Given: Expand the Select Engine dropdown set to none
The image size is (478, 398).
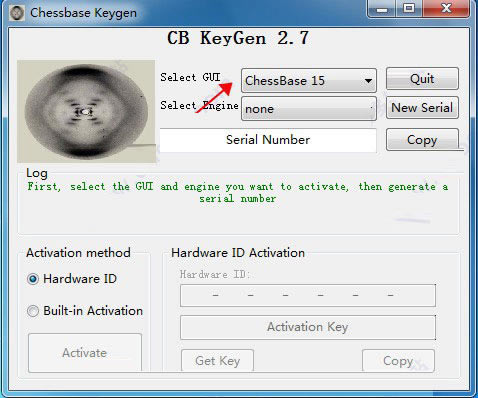Looking at the screenshot, I should (x=309, y=108).
